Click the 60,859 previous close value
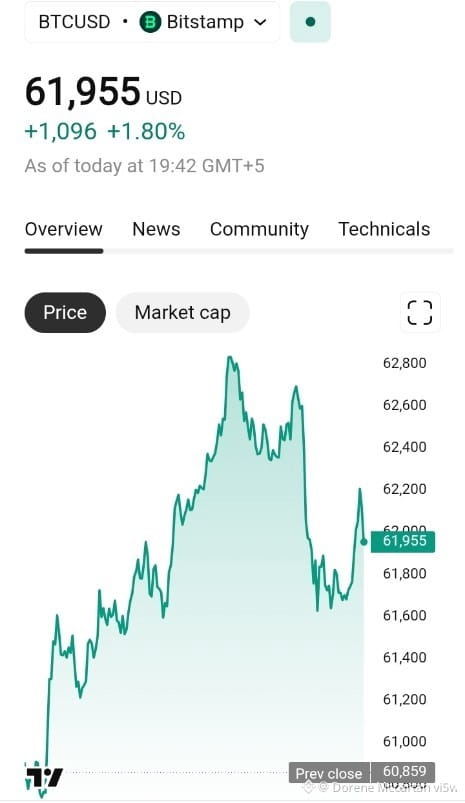465x803 pixels. (x=404, y=771)
